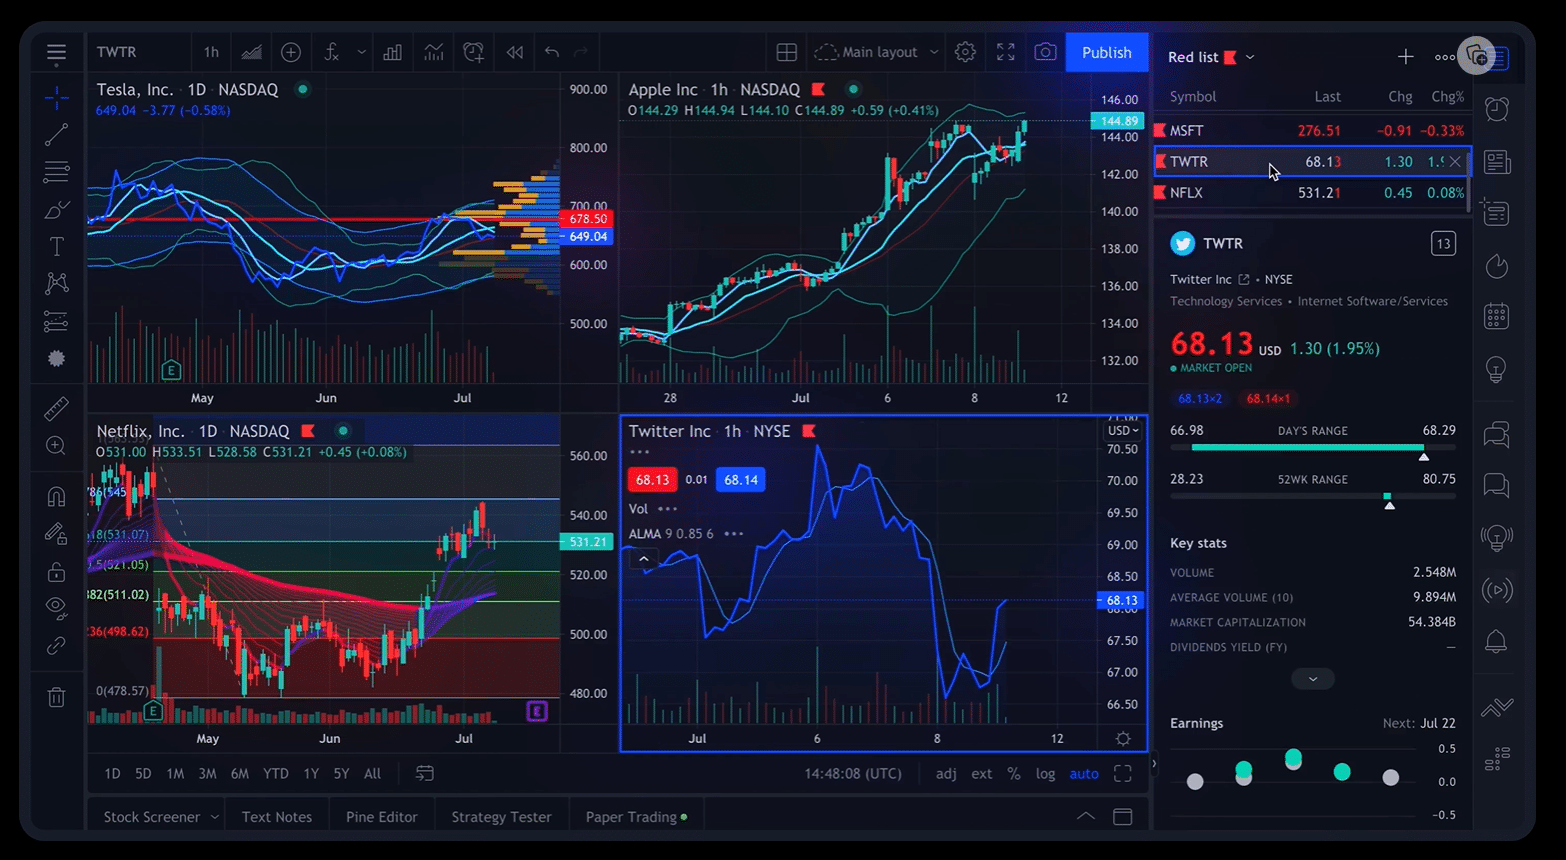The height and width of the screenshot is (860, 1566).
Task: Click the blue 68.14 buy button
Action: (740, 480)
